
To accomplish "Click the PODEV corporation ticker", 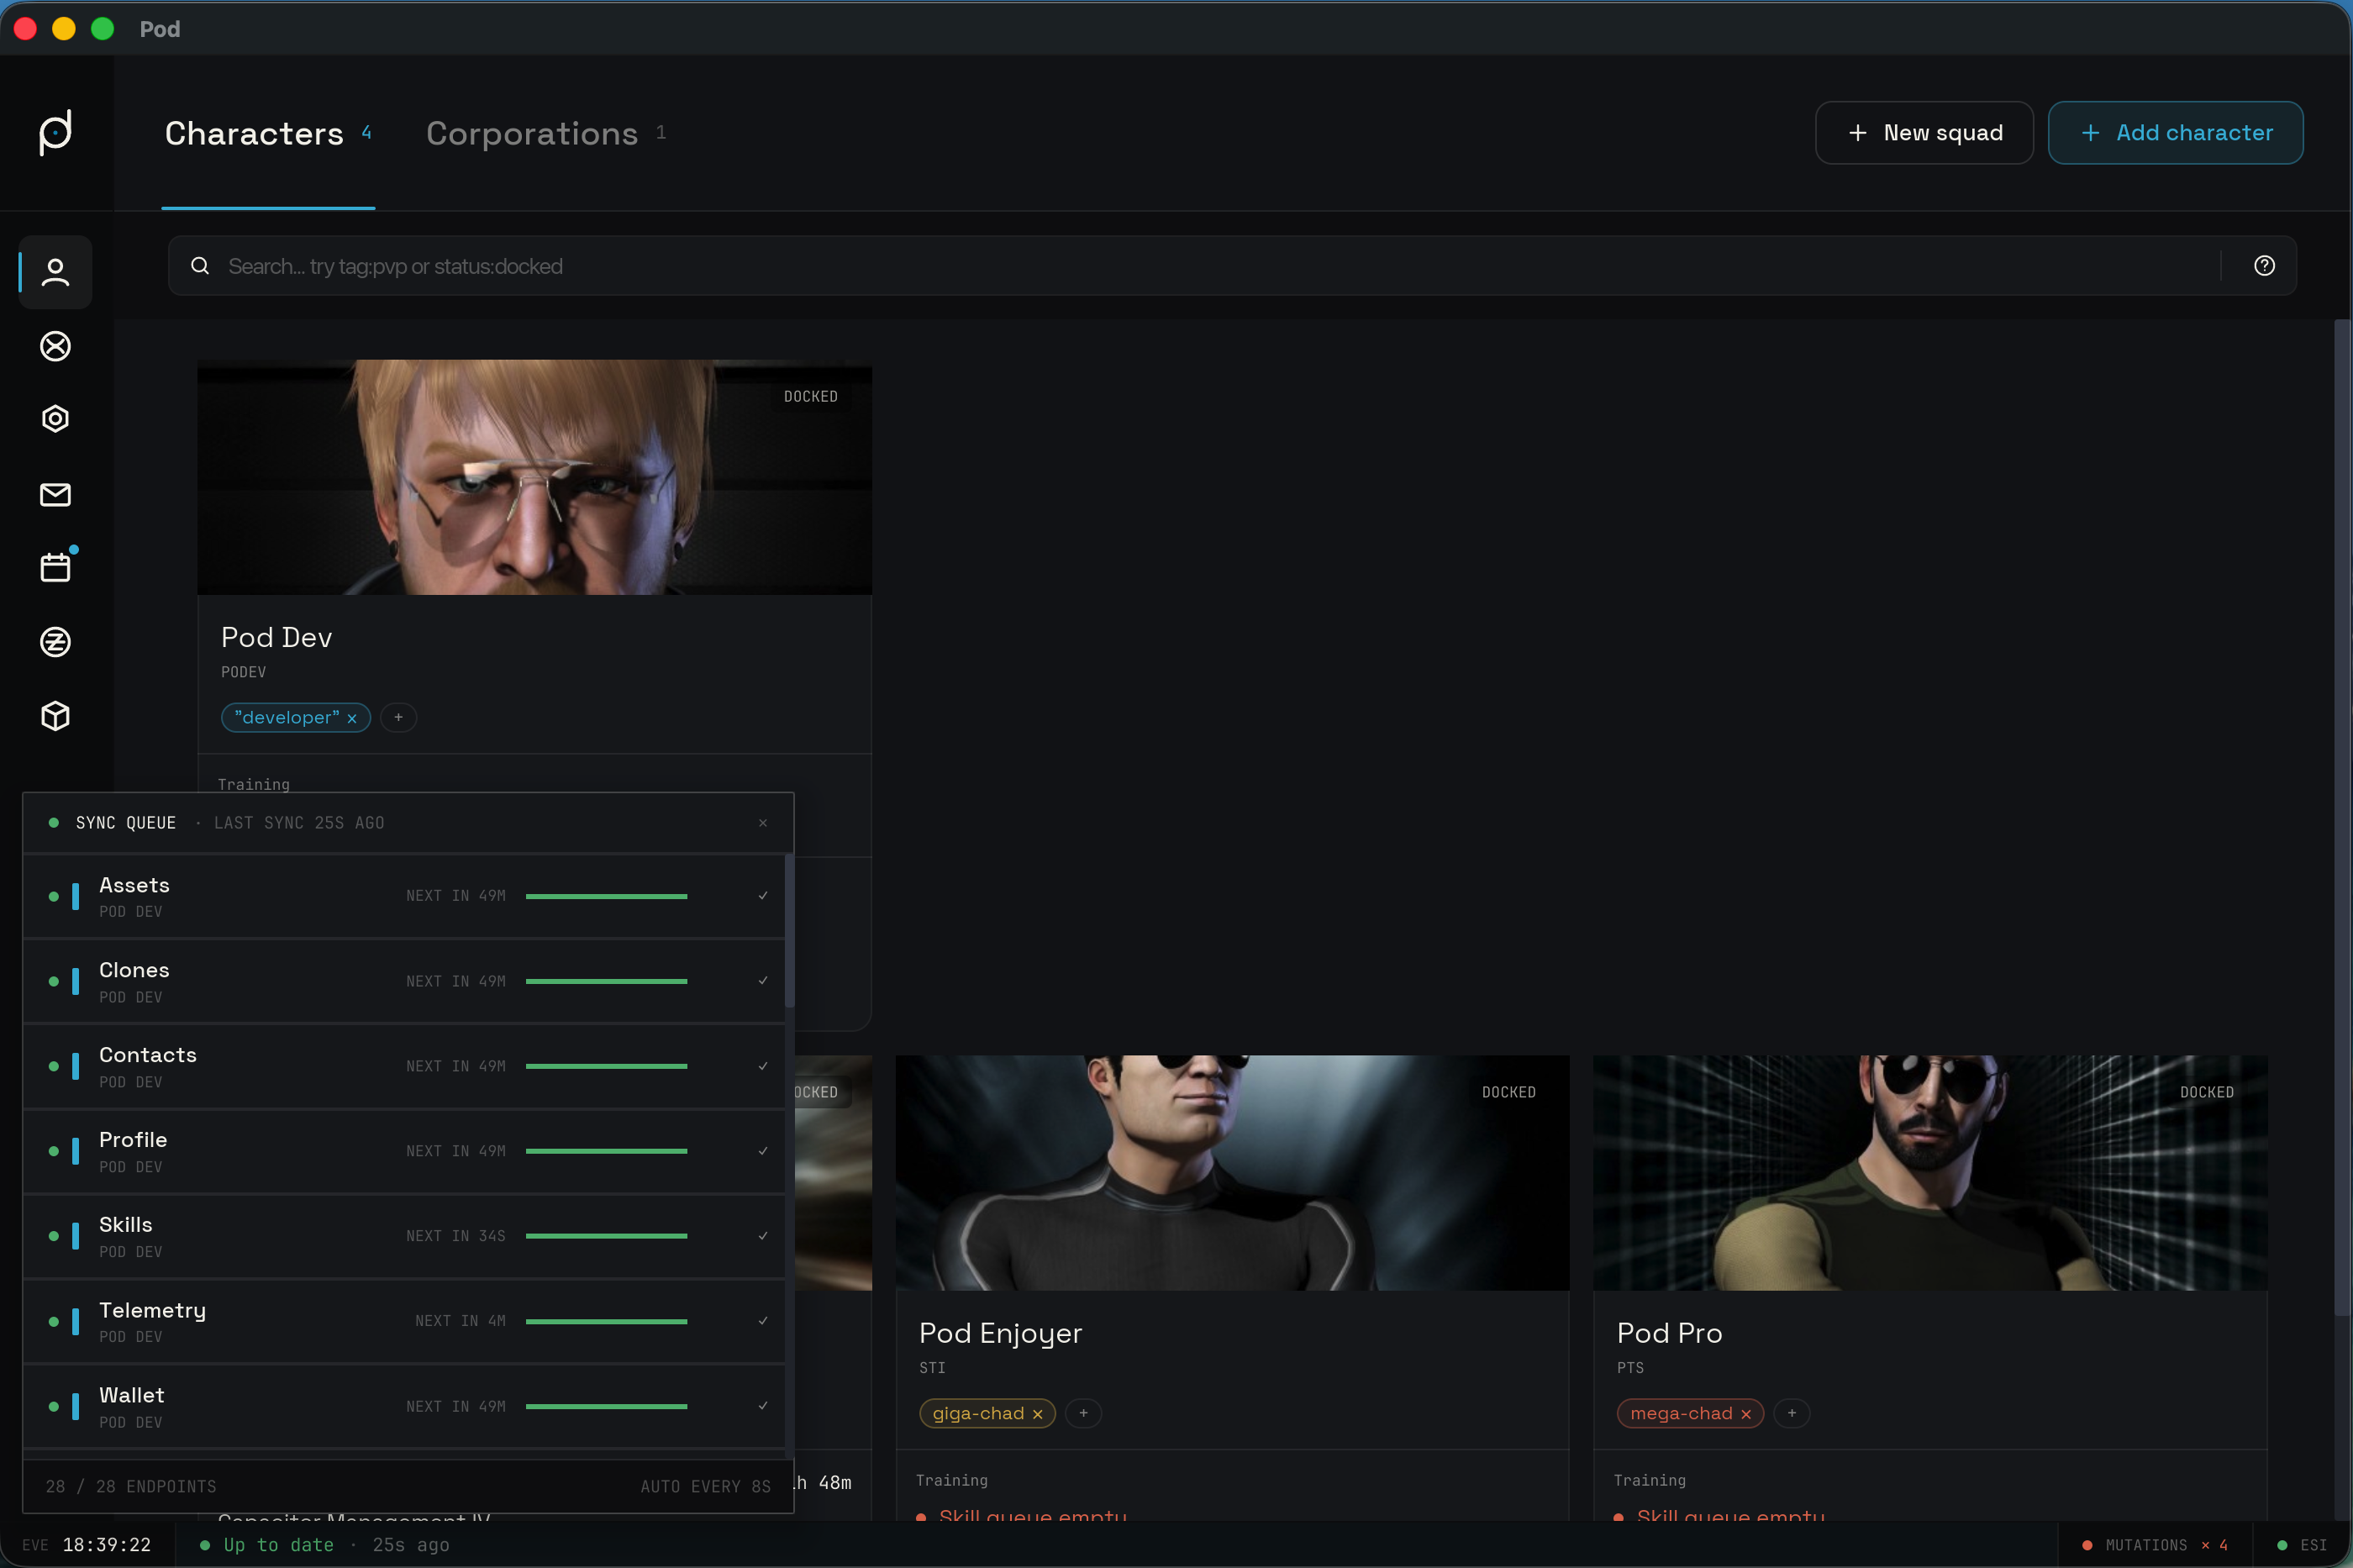I will coord(243,672).
